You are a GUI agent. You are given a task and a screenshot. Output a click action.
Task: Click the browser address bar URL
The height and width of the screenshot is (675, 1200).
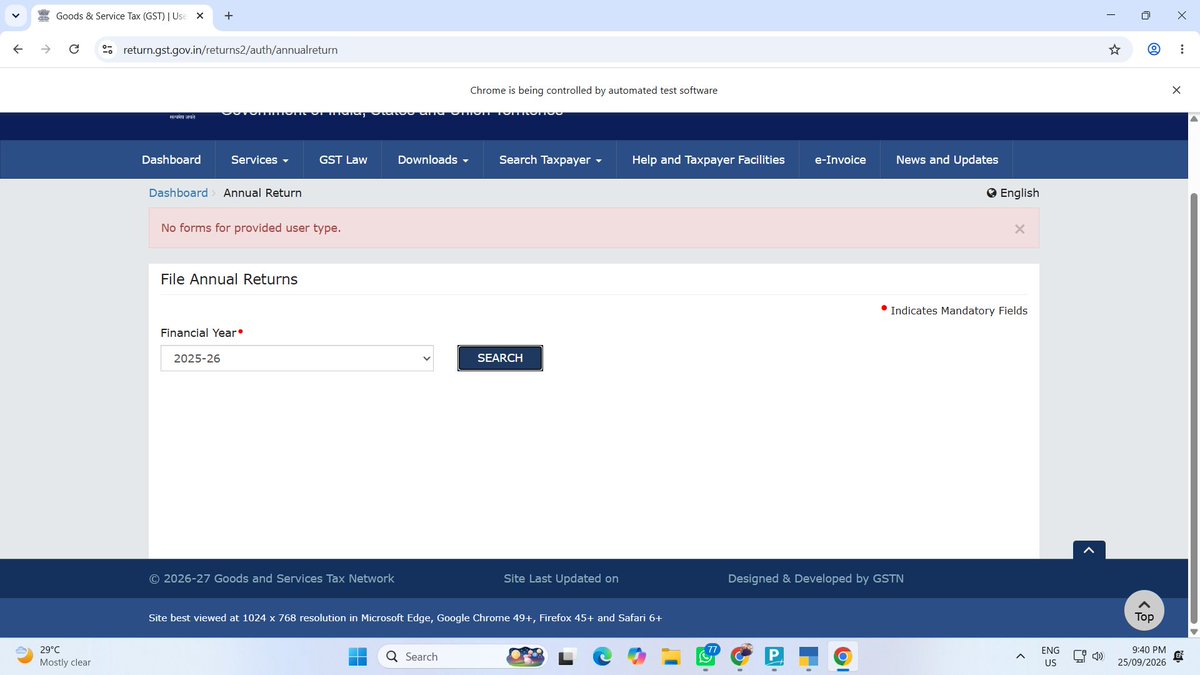(x=230, y=49)
